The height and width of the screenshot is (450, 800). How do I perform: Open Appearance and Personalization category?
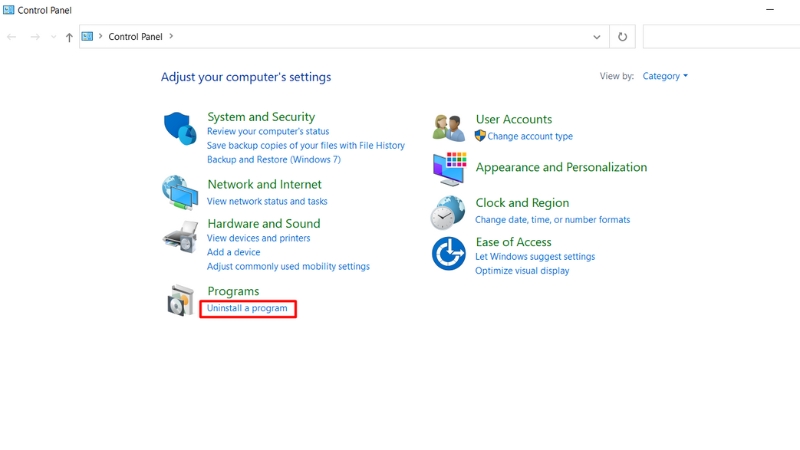click(561, 167)
